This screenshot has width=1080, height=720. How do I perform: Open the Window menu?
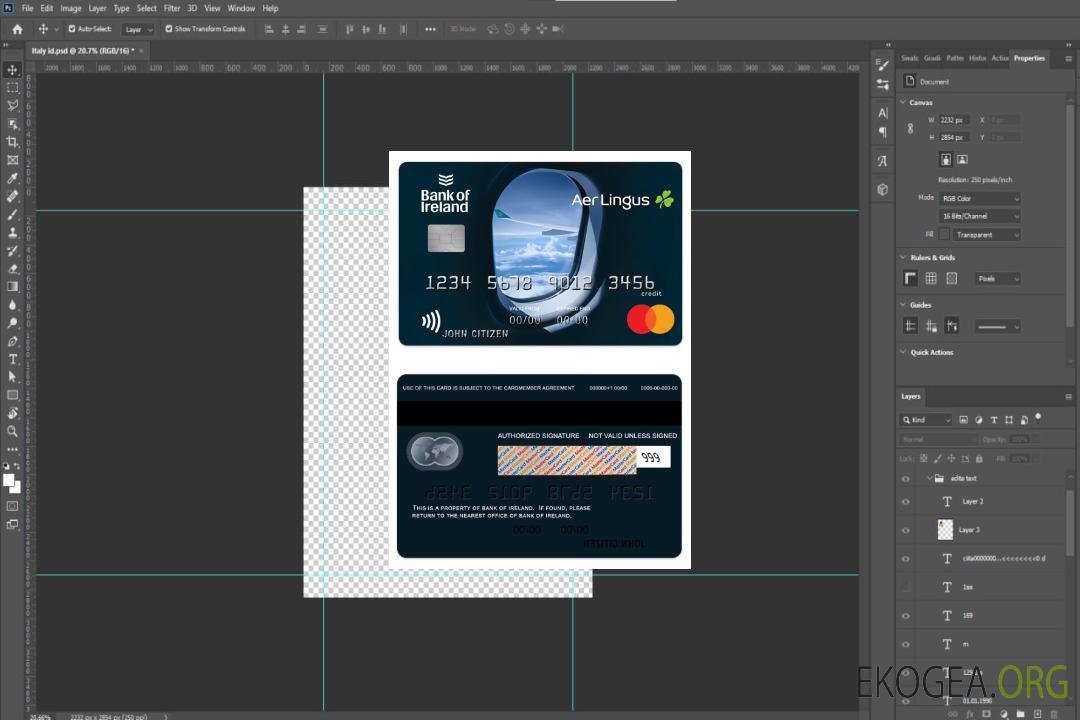(241, 8)
